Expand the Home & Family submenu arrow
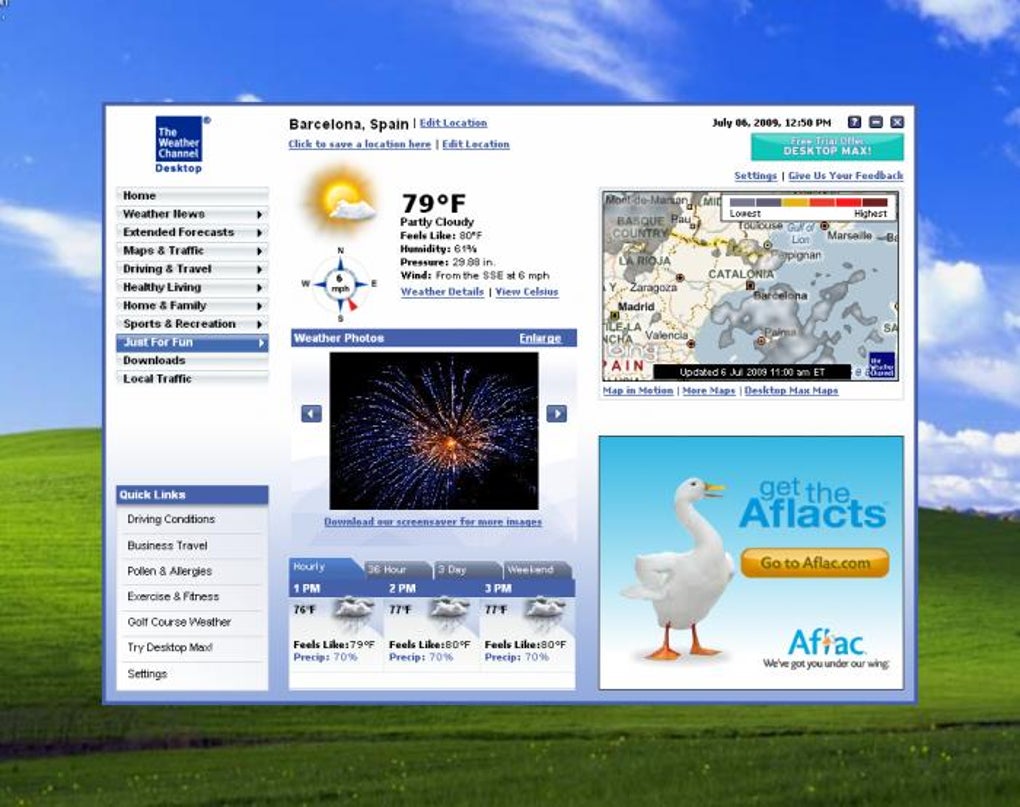This screenshot has height=807, width=1020. (260, 306)
